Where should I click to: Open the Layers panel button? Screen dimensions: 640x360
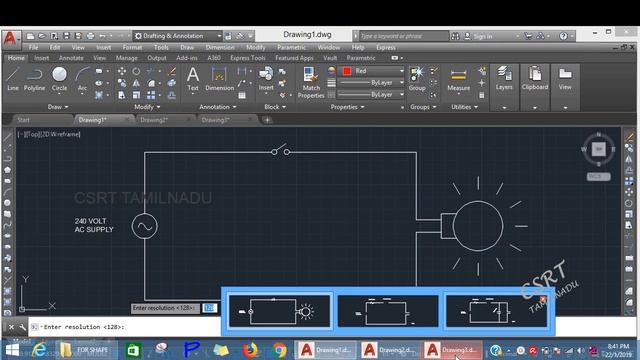504,78
